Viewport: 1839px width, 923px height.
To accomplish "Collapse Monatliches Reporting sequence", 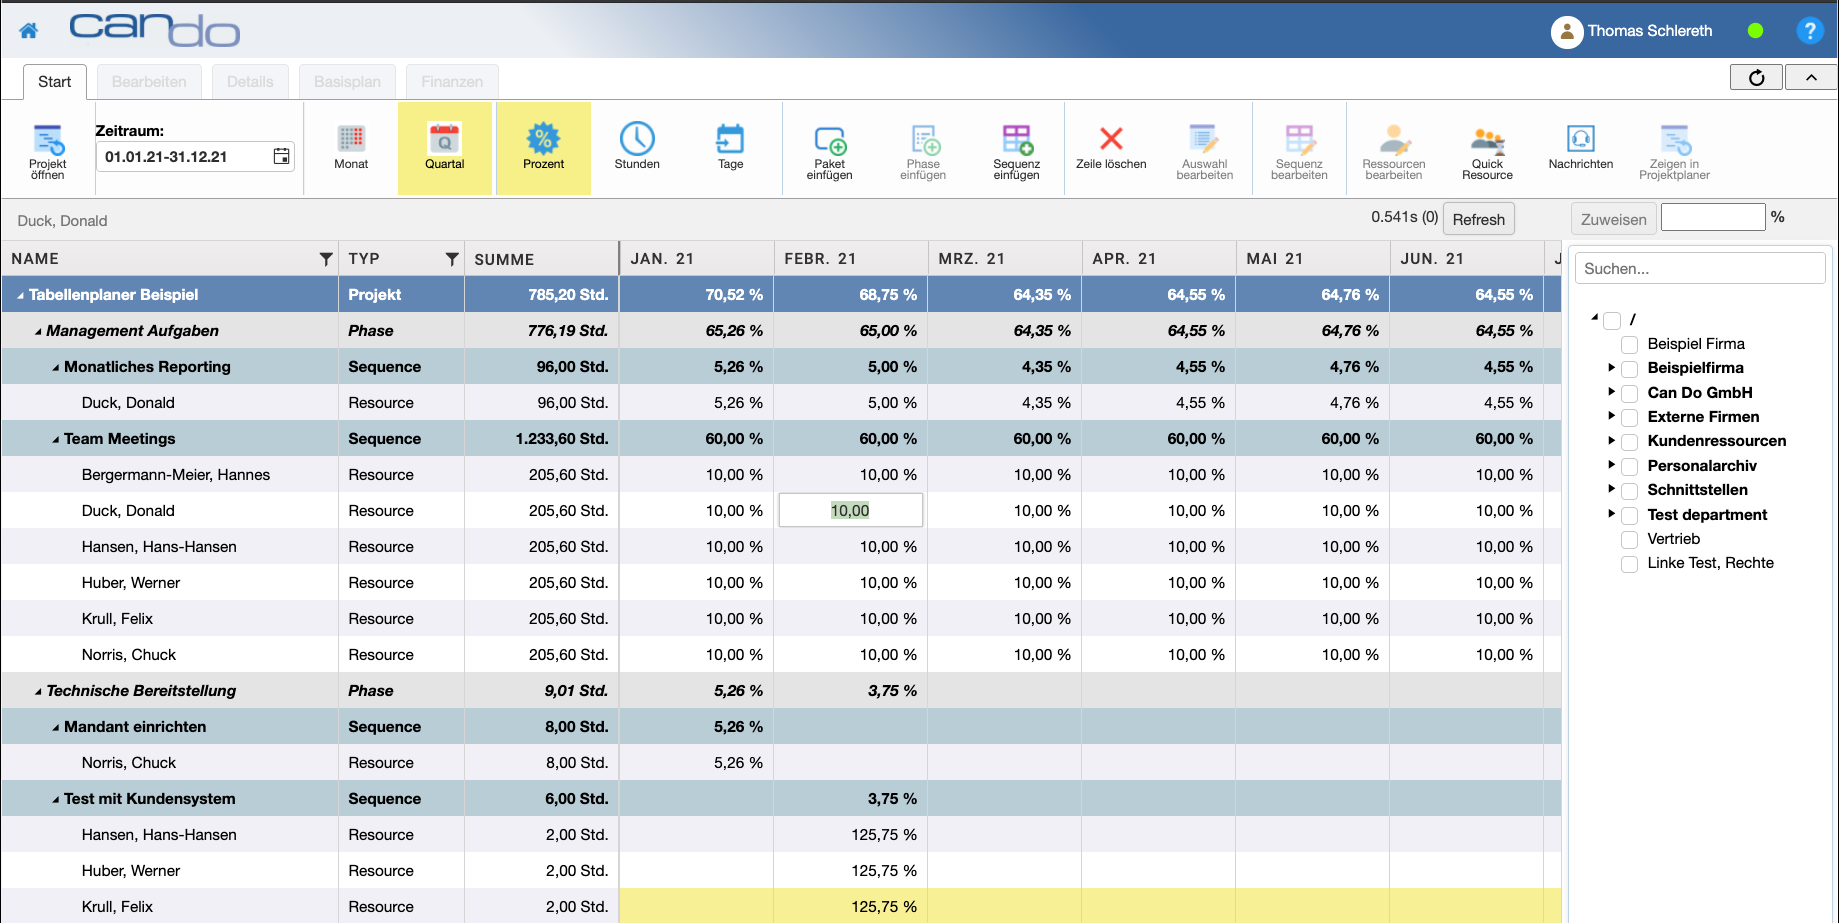I will click(x=56, y=368).
